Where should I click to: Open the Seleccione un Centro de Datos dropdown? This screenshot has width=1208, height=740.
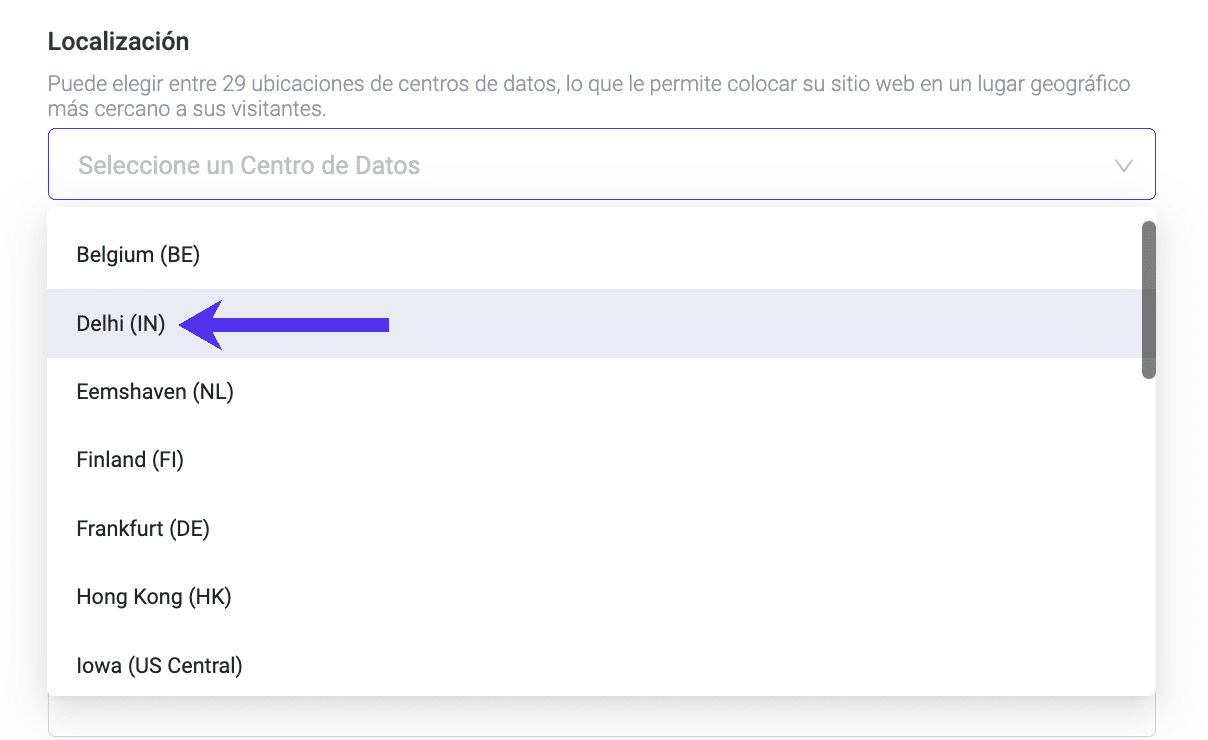tap(600, 165)
